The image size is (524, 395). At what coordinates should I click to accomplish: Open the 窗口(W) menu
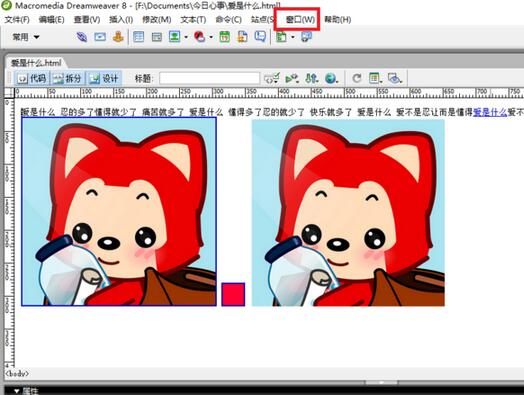coord(300,20)
